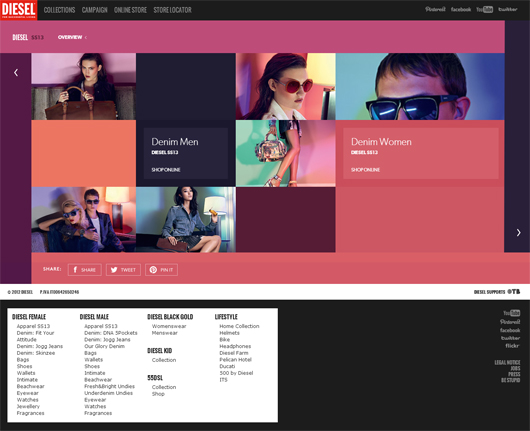Open the Store Locator menu

[172, 10]
